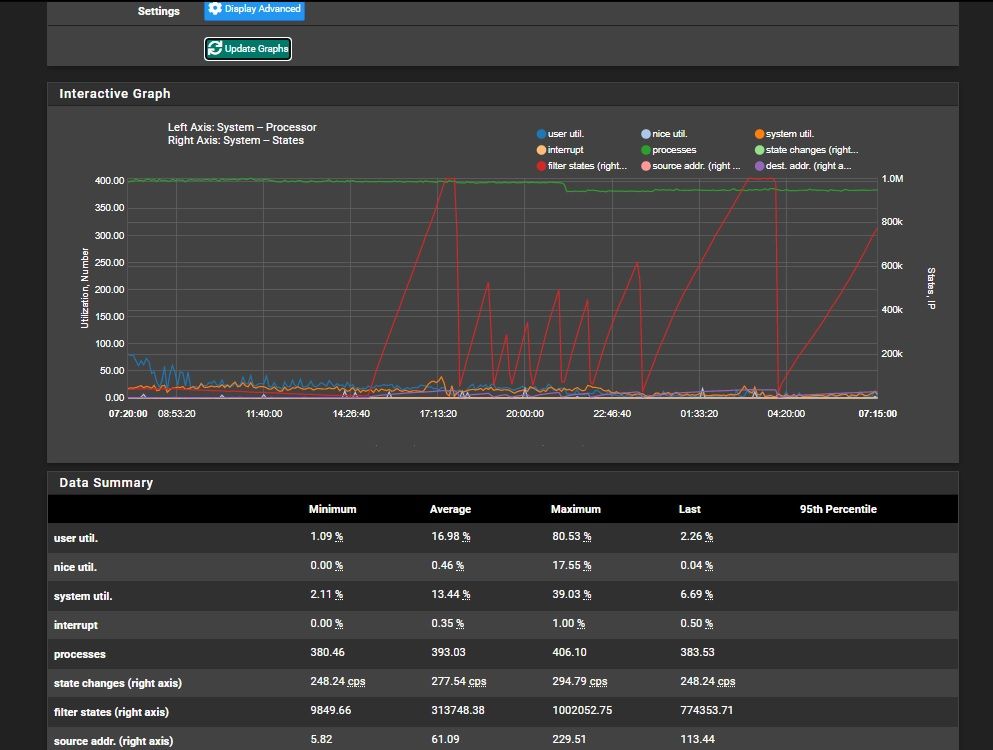The image size is (993, 750).
Task: Click the 400.00 left axis label
Action: point(110,181)
